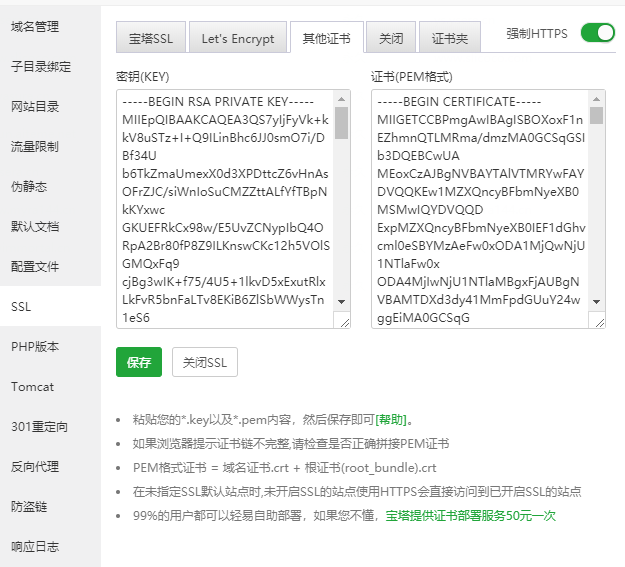The height and width of the screenshot is (567, 625).
Task: Select PHP版本 from the sidebar
Action: pyautogui.click(x=35, y=347)
